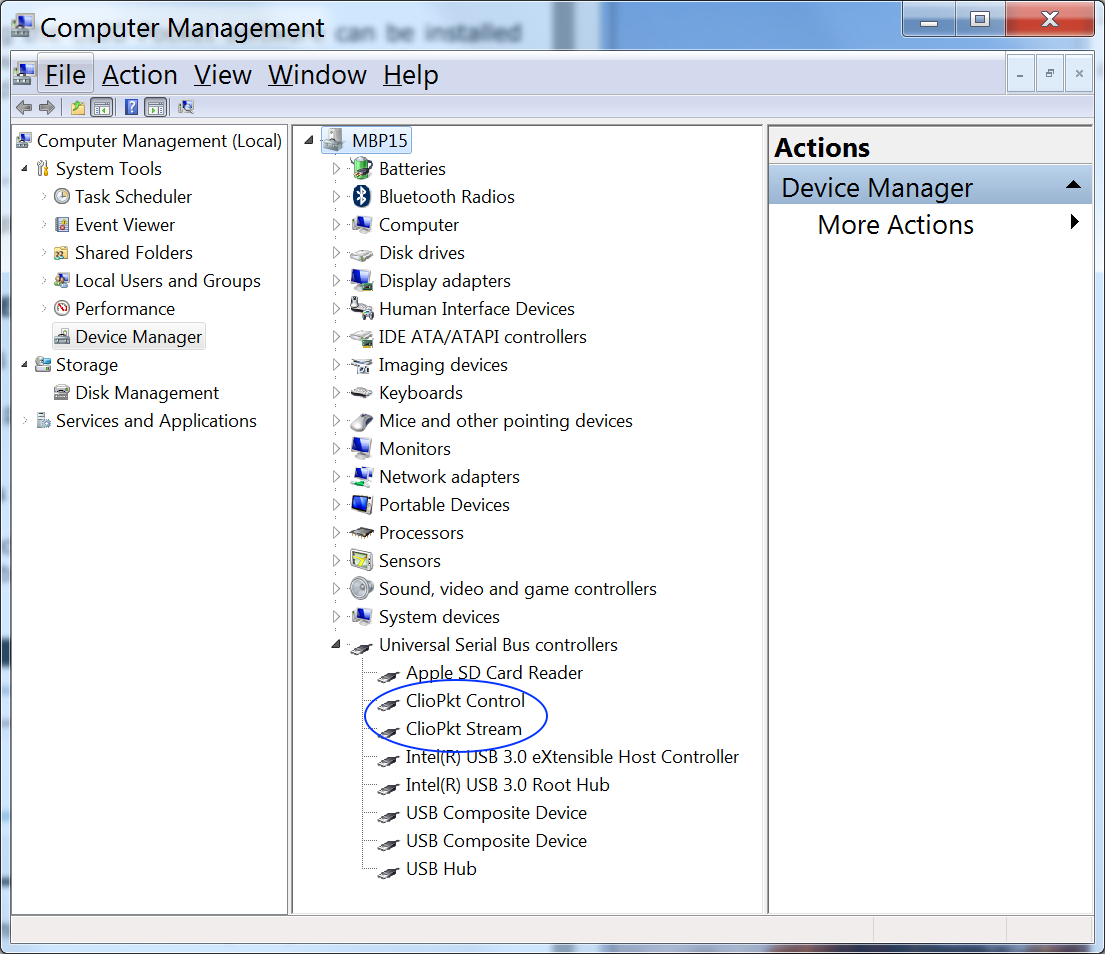Select the USB Hub device
The height and width of the screenshot is (954, 1105).
pos(441,869)
